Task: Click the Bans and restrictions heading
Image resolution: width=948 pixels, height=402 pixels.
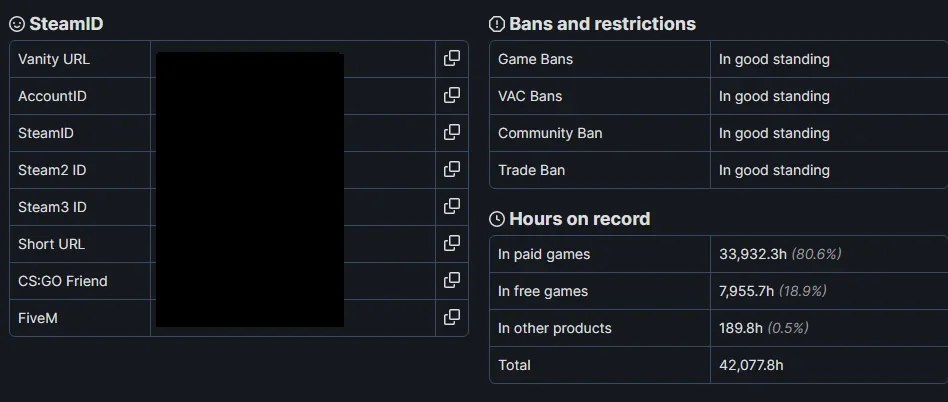Action: click(602, 24)
